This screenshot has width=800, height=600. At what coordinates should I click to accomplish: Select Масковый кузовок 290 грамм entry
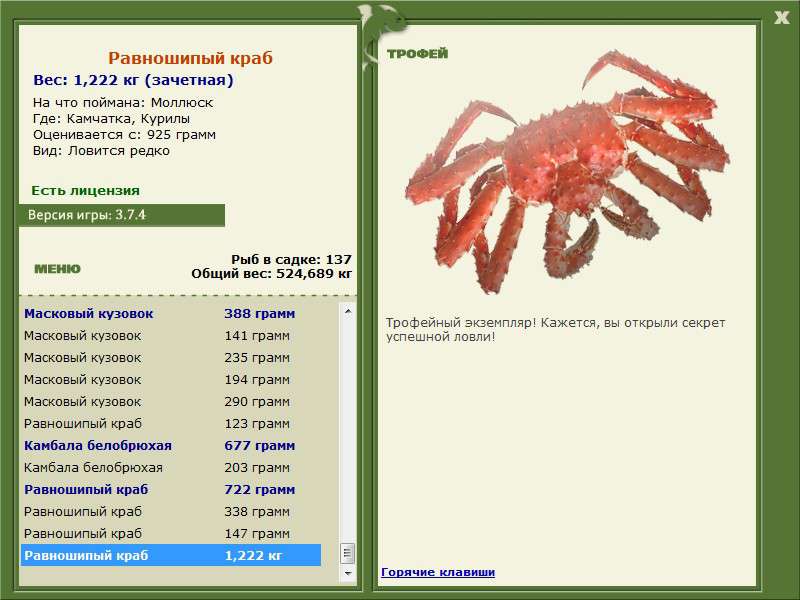point(171,402)
